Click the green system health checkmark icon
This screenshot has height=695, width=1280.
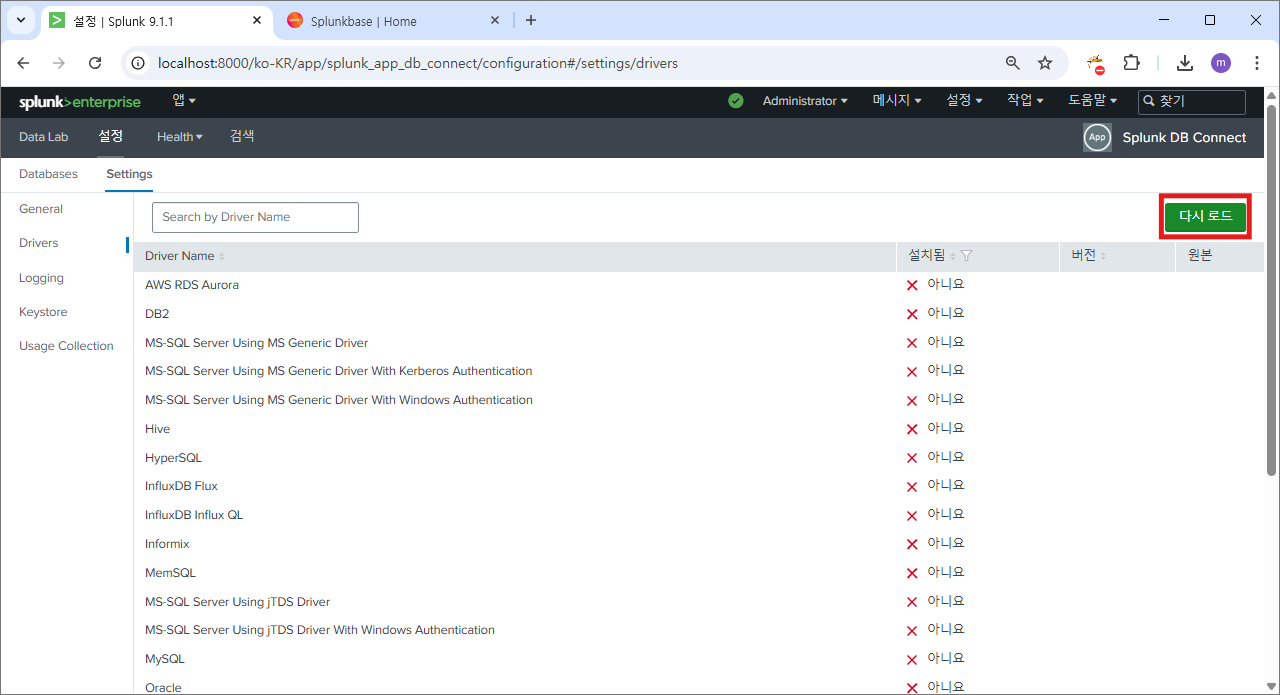coord(736,101)
